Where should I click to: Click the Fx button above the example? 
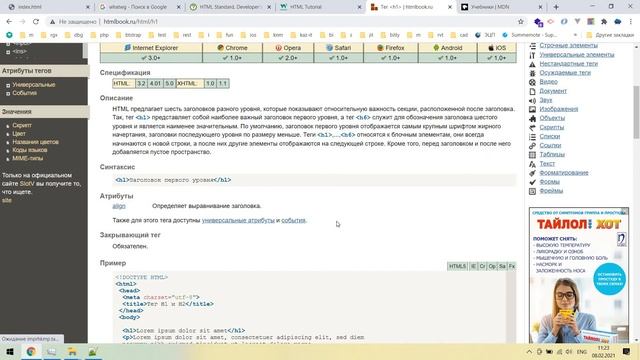(512, 266)
